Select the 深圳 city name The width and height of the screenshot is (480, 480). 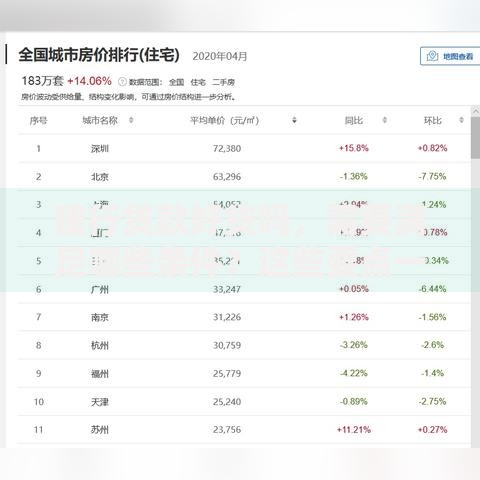point(100,148)
